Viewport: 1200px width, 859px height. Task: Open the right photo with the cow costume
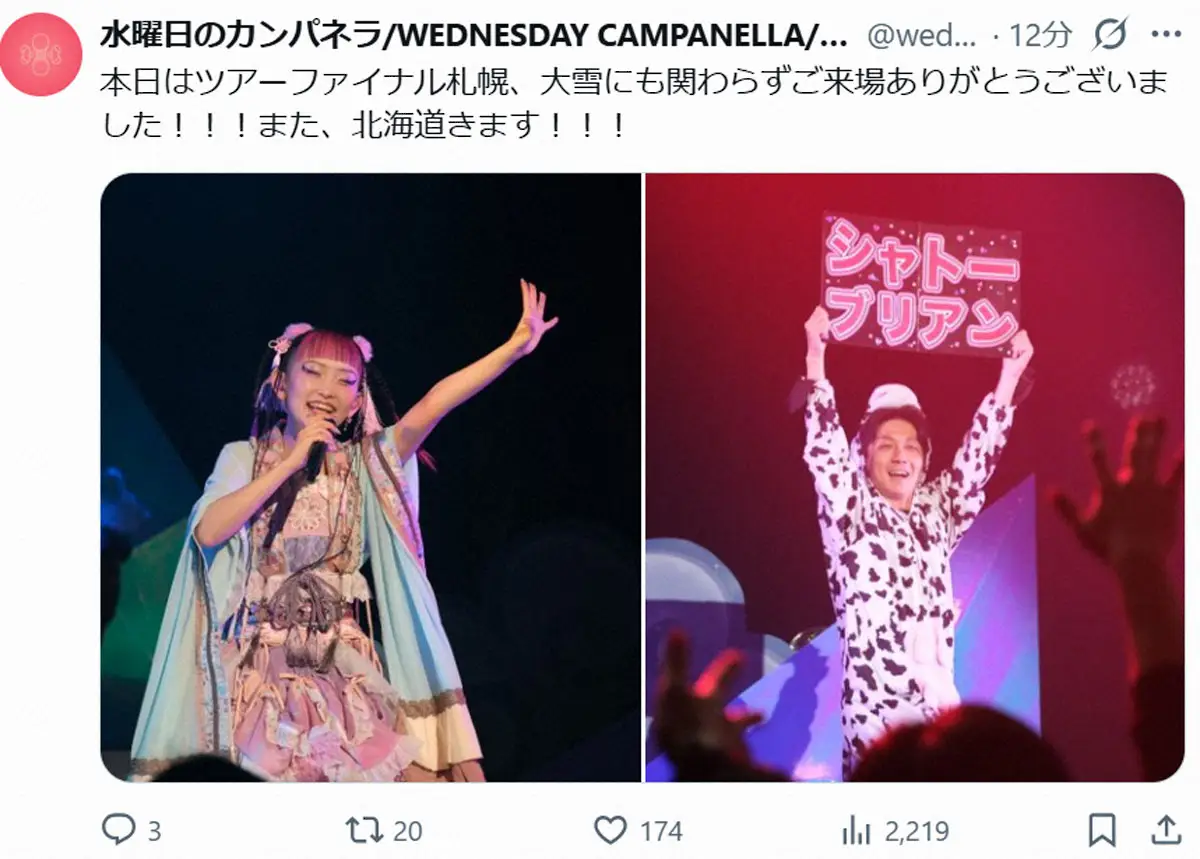point(915,477)
